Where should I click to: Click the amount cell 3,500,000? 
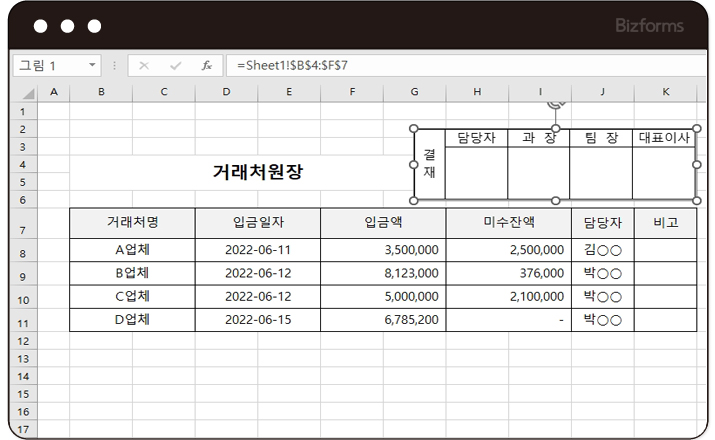[x=383, y=250]
